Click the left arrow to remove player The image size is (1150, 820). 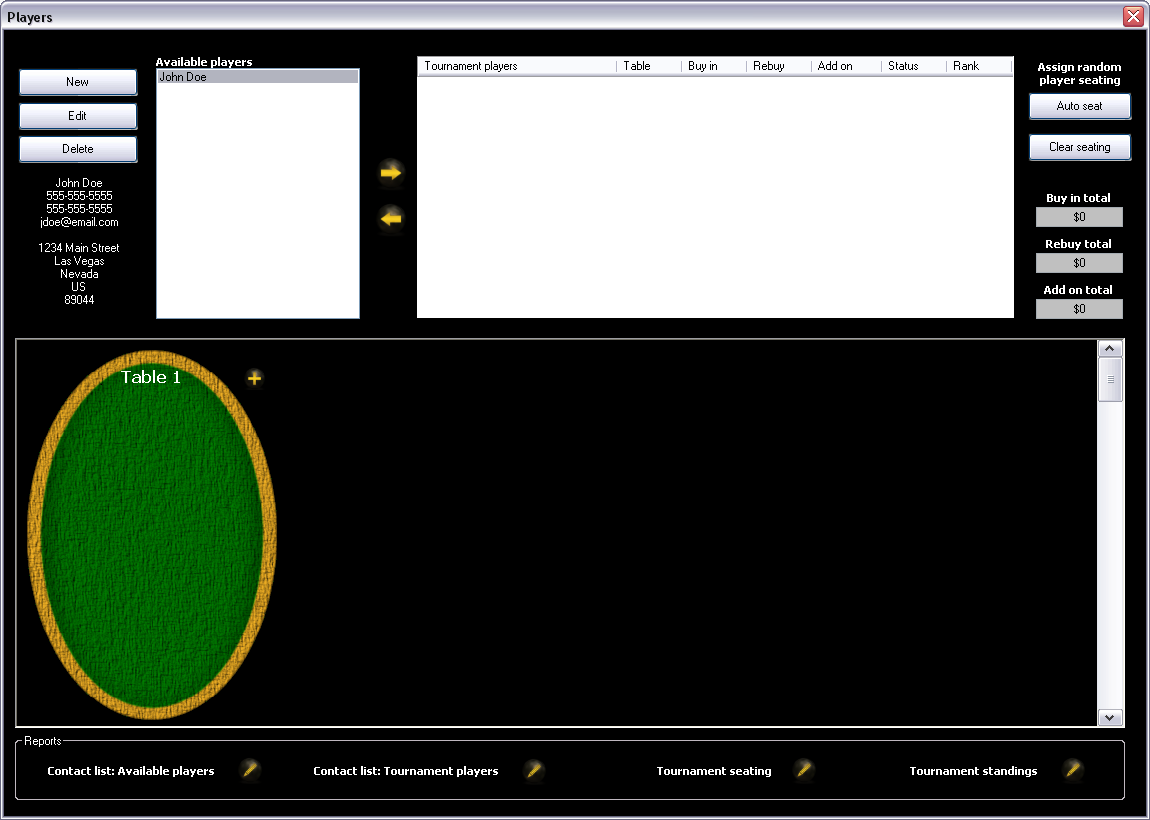click(391, 218)
